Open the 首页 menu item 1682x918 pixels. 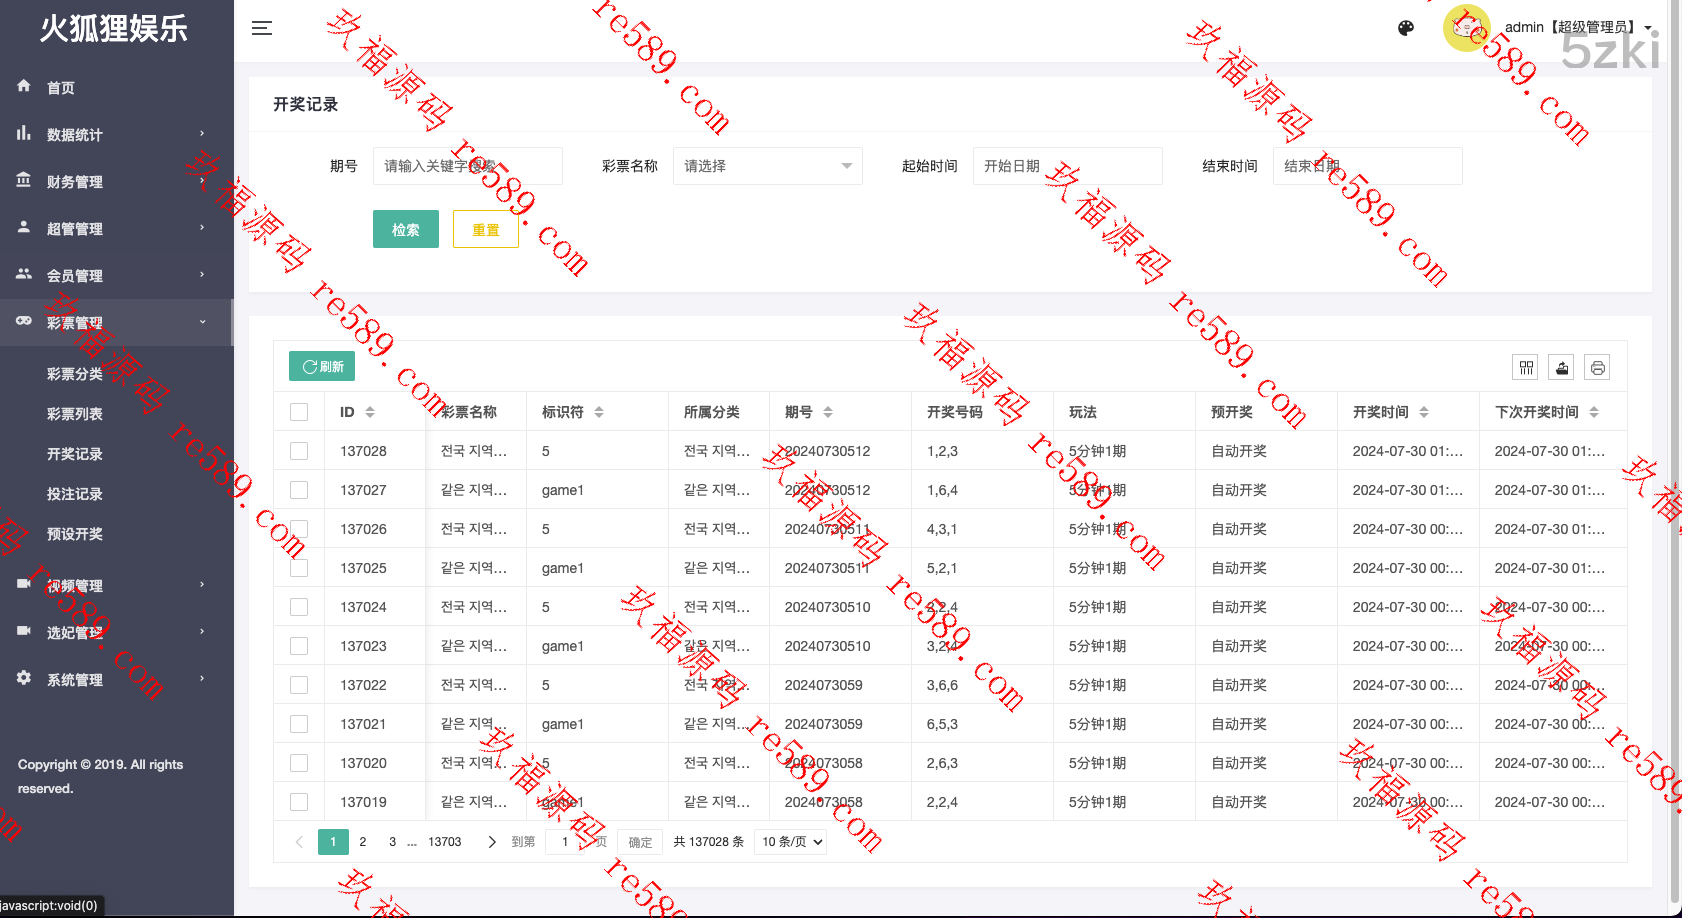pyautogui.click(x=117, y=87)
